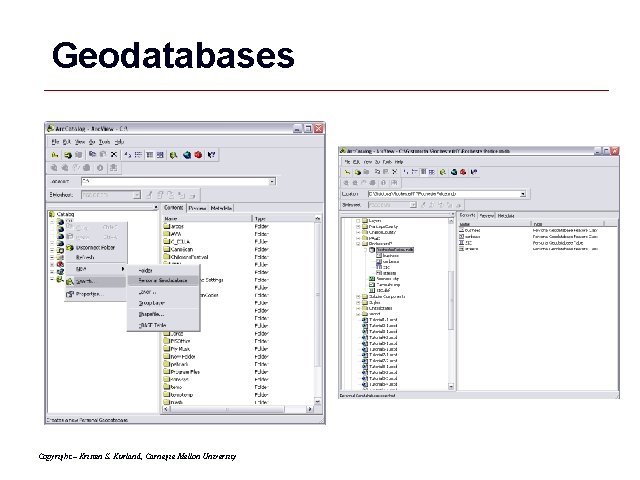Open Location dropdown arrow in left ArcCatalog window
Image resolution: width=640 pixels, height=480 pixels.
pos(272,181)
